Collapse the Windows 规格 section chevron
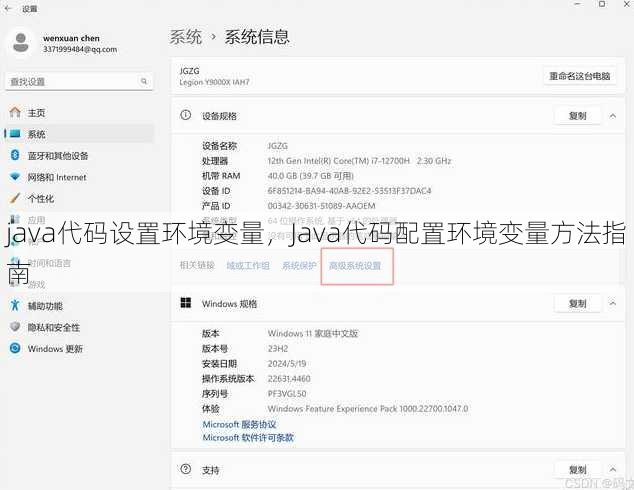 coord(613,303)
